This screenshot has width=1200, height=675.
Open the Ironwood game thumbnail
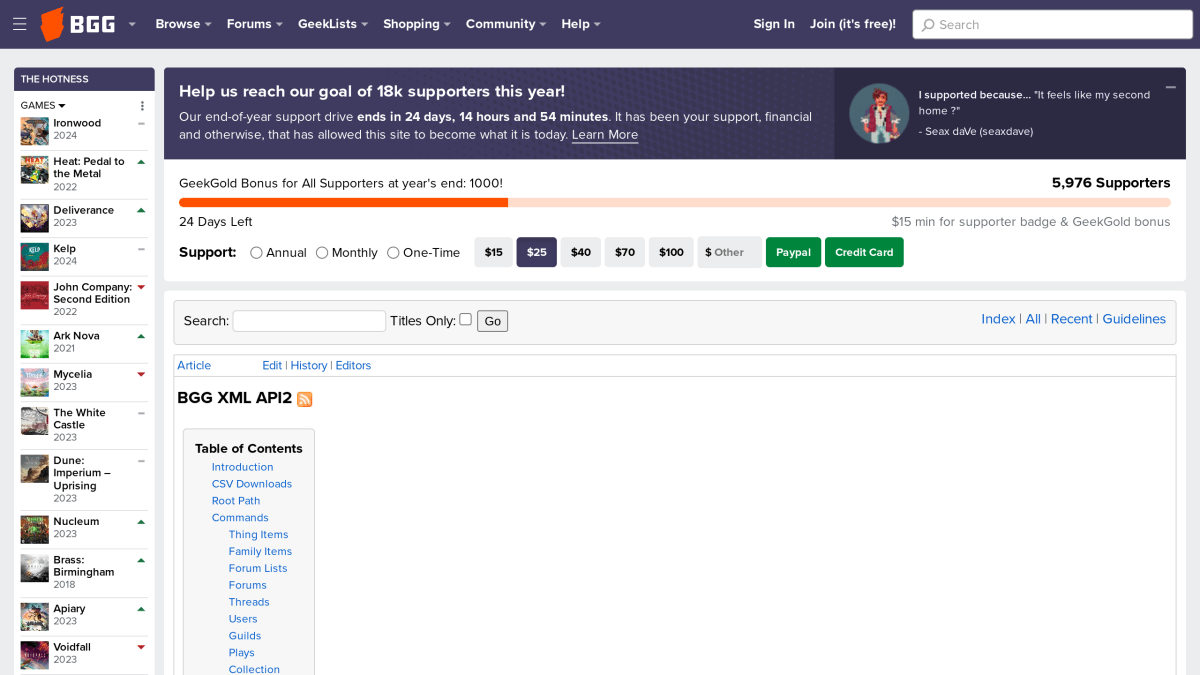(x=35, y=131)
